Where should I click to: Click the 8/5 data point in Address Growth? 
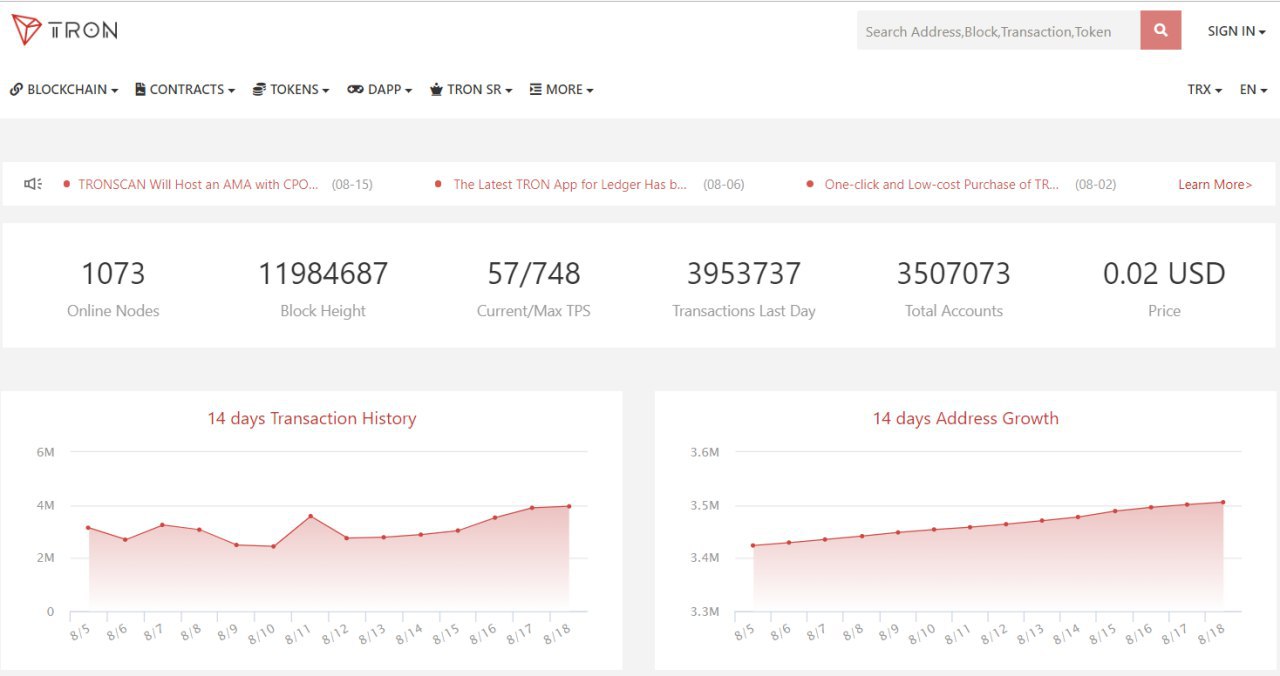point(752,545)
